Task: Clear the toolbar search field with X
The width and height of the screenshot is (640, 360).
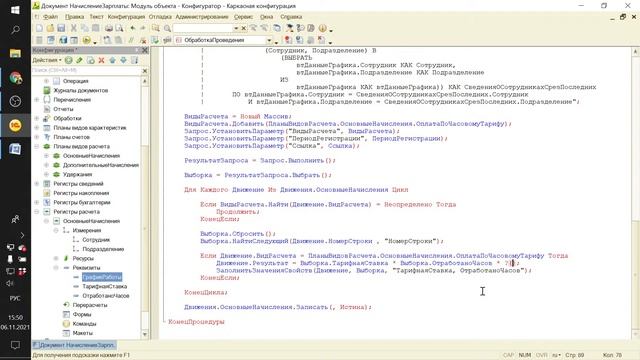Action: (244, 28)
